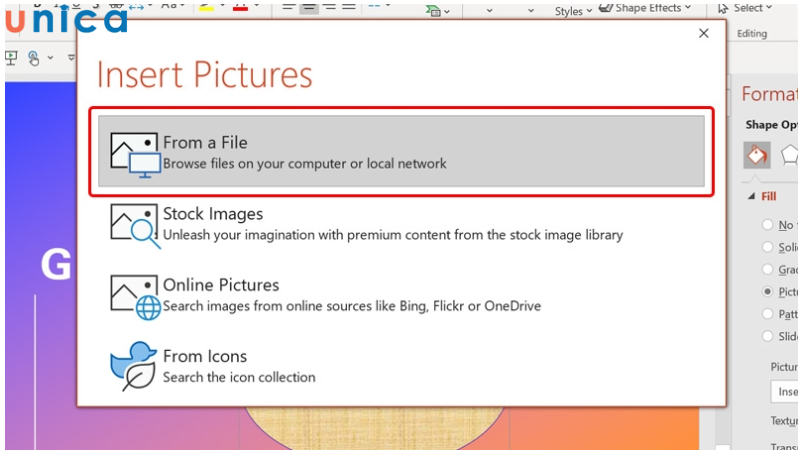Viewport: 800px width, 450px height.
Task: Open the font color dropdown arrow
Action: pos(257,5)
